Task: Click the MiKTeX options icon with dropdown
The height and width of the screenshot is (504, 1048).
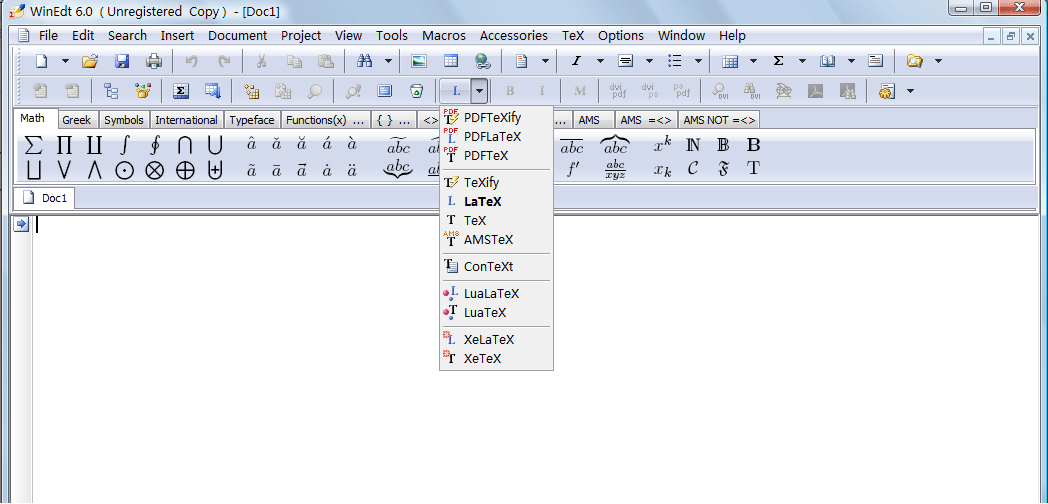Action: tap(887, 91)
